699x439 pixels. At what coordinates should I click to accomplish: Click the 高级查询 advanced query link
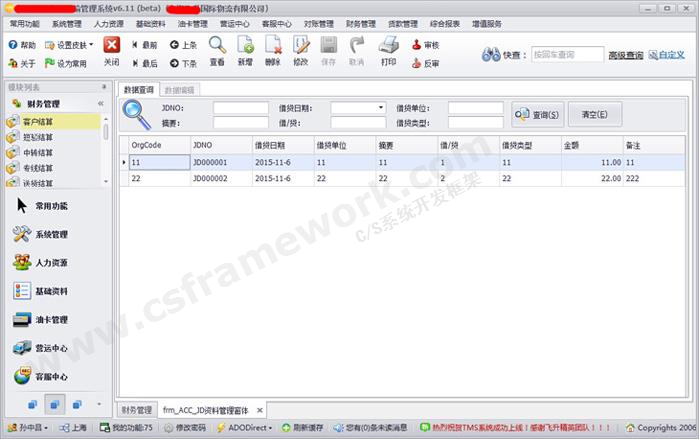(625, 55)
